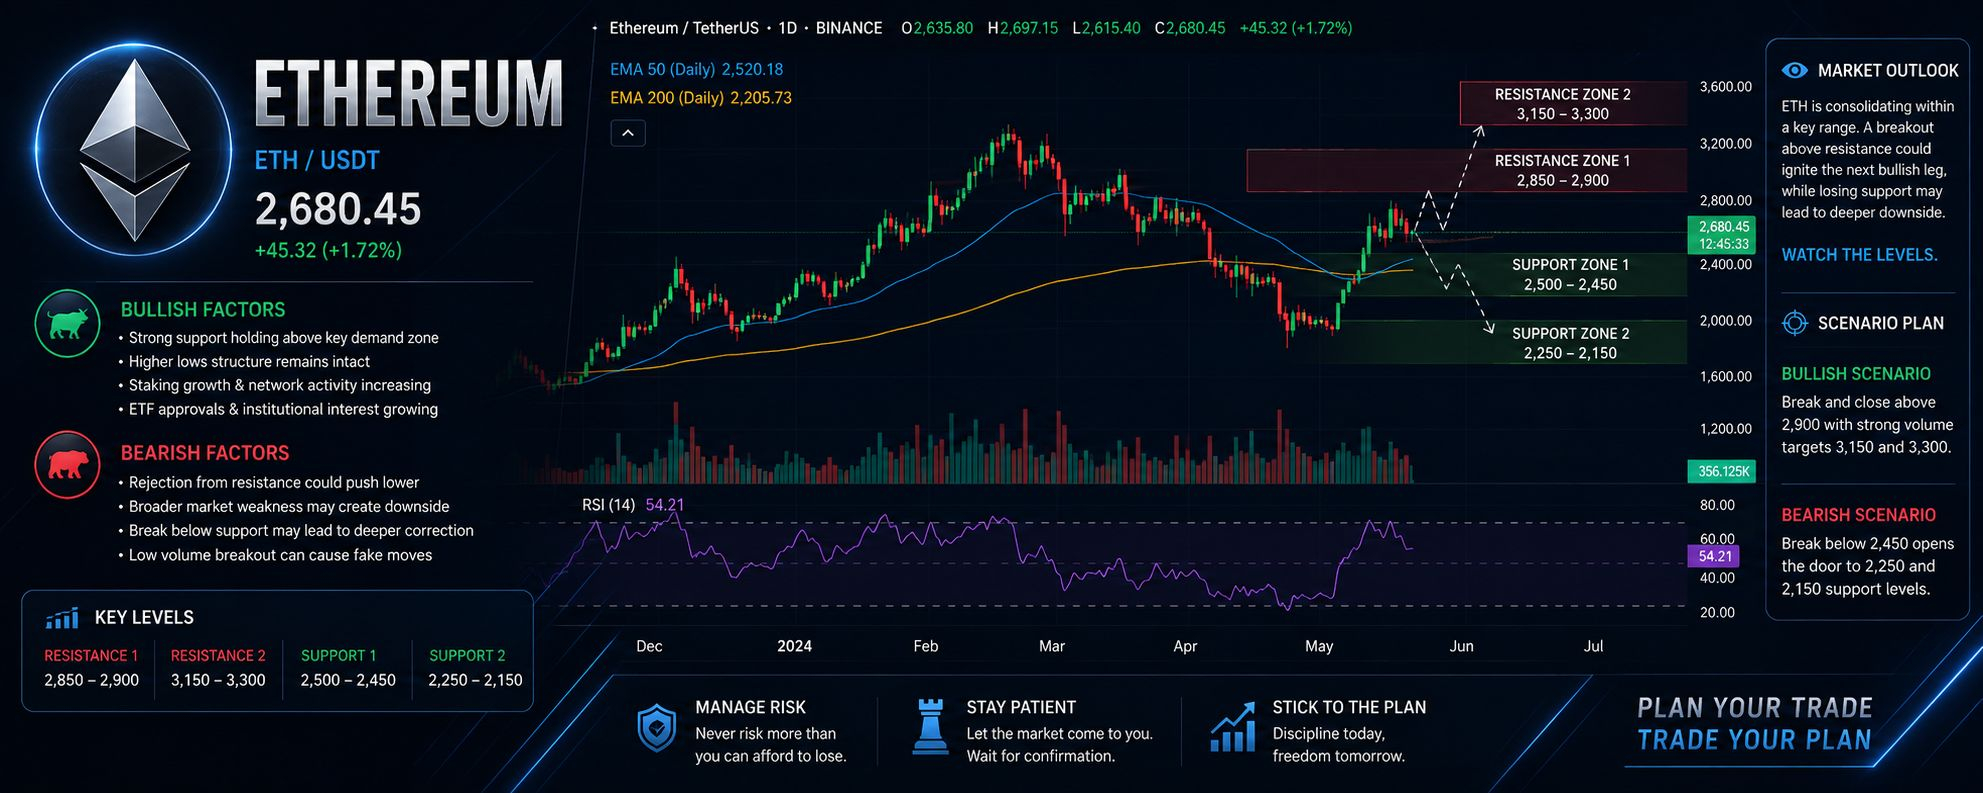Click the low value L2,615.40

point(1106,28)
